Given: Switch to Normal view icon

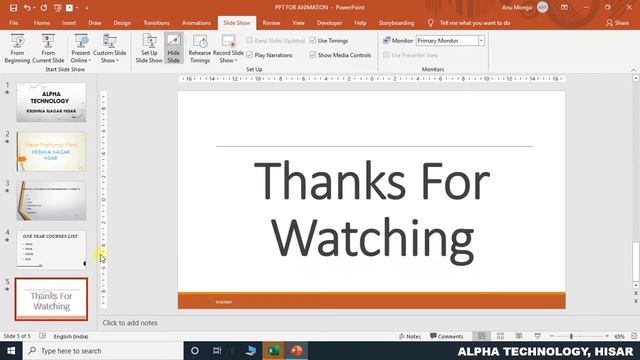Looking at the screenshot, I should [x=482, y=336].
